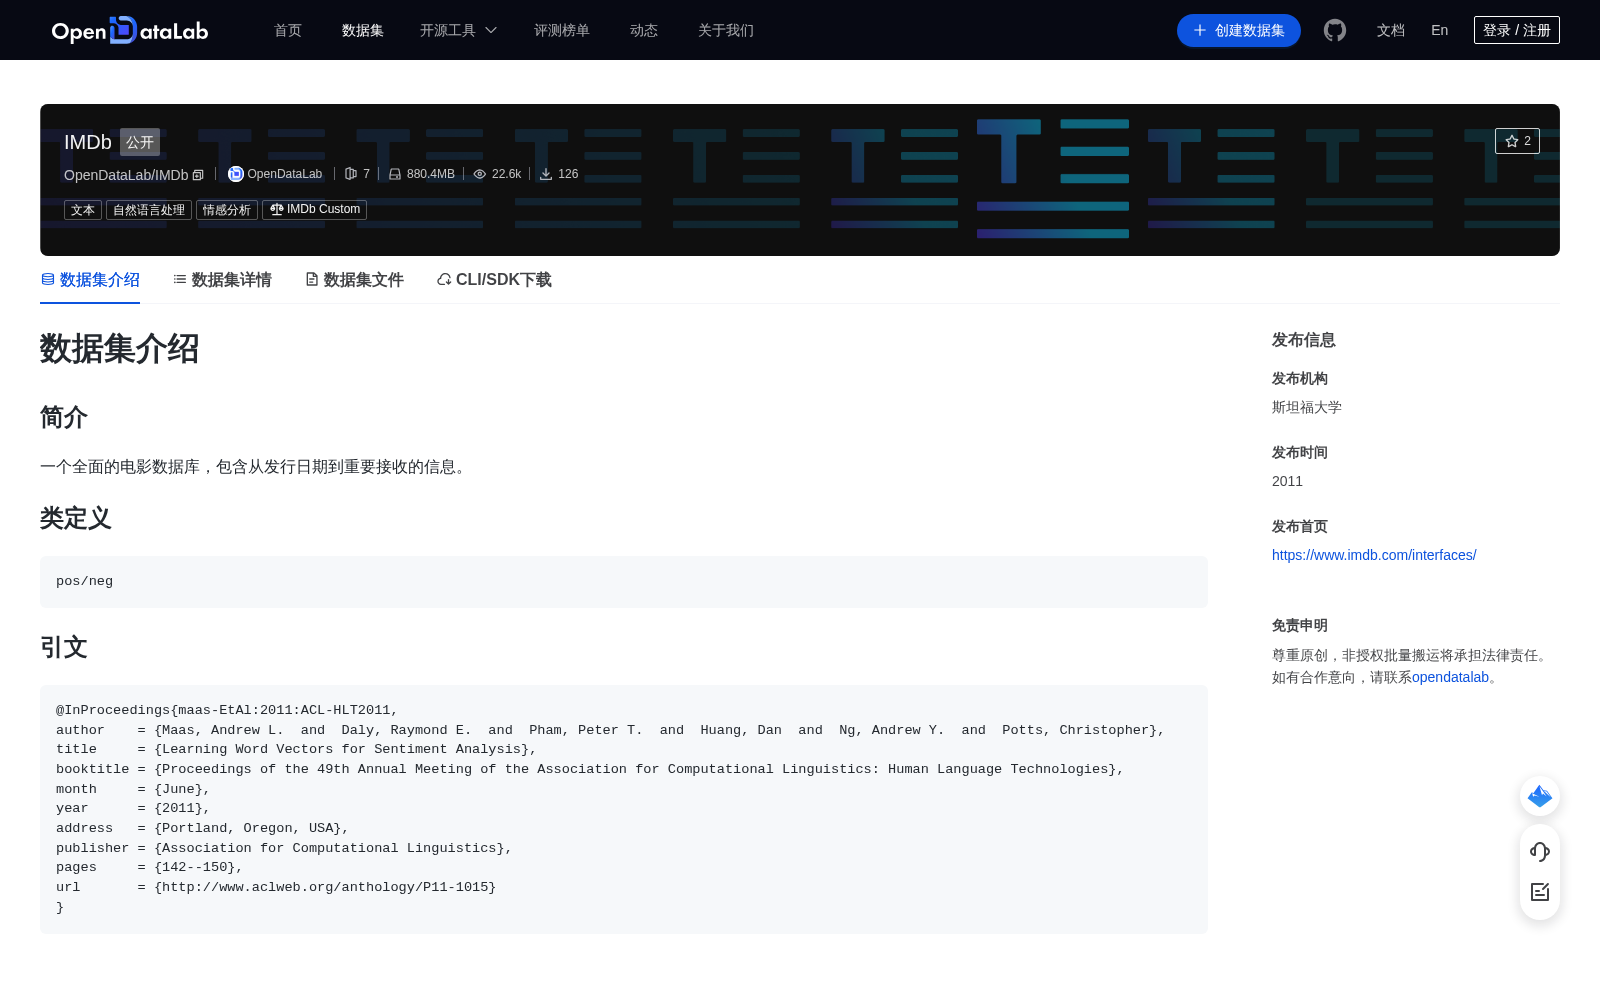Click the plus icon in create dataset
This screenshot has width=1600, height=1000.
click(x=1200, y=30)
